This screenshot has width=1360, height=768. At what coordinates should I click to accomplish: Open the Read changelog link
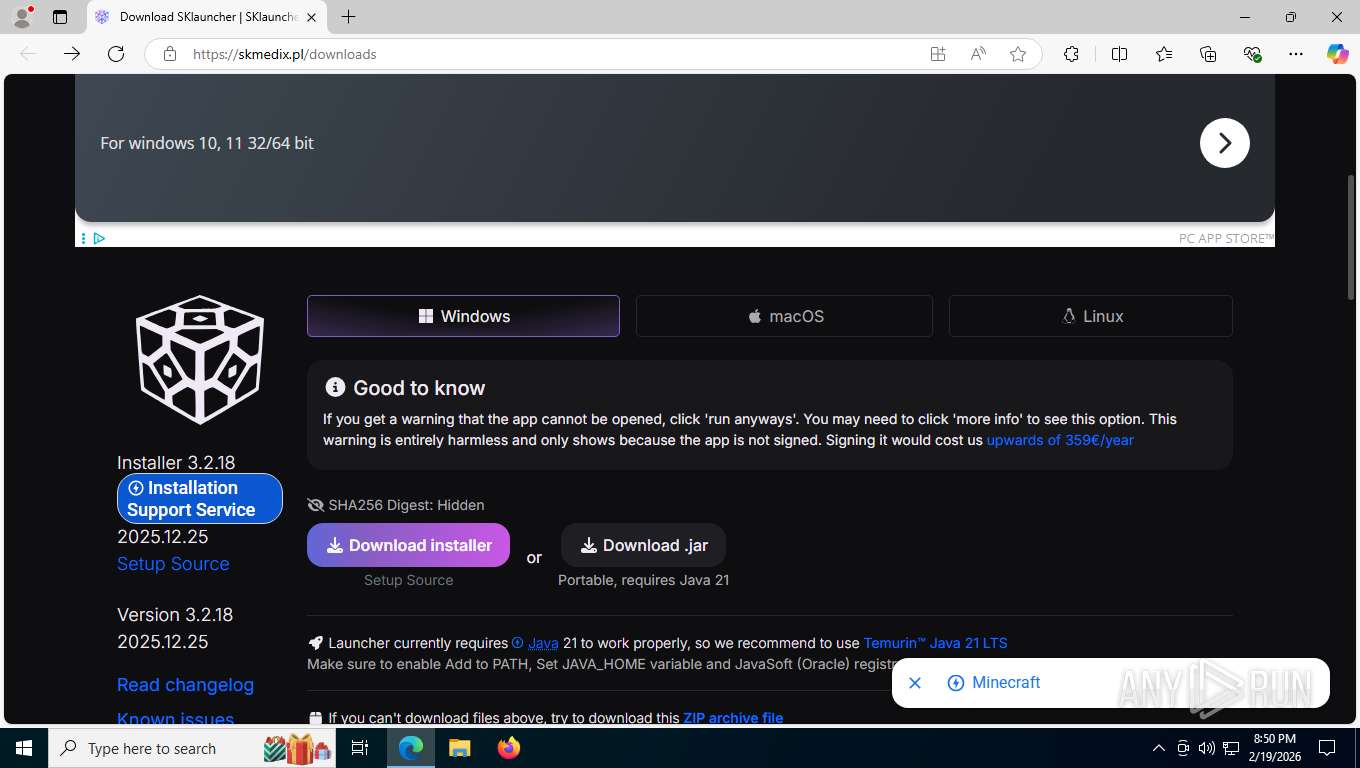click(x=185, y=685)
